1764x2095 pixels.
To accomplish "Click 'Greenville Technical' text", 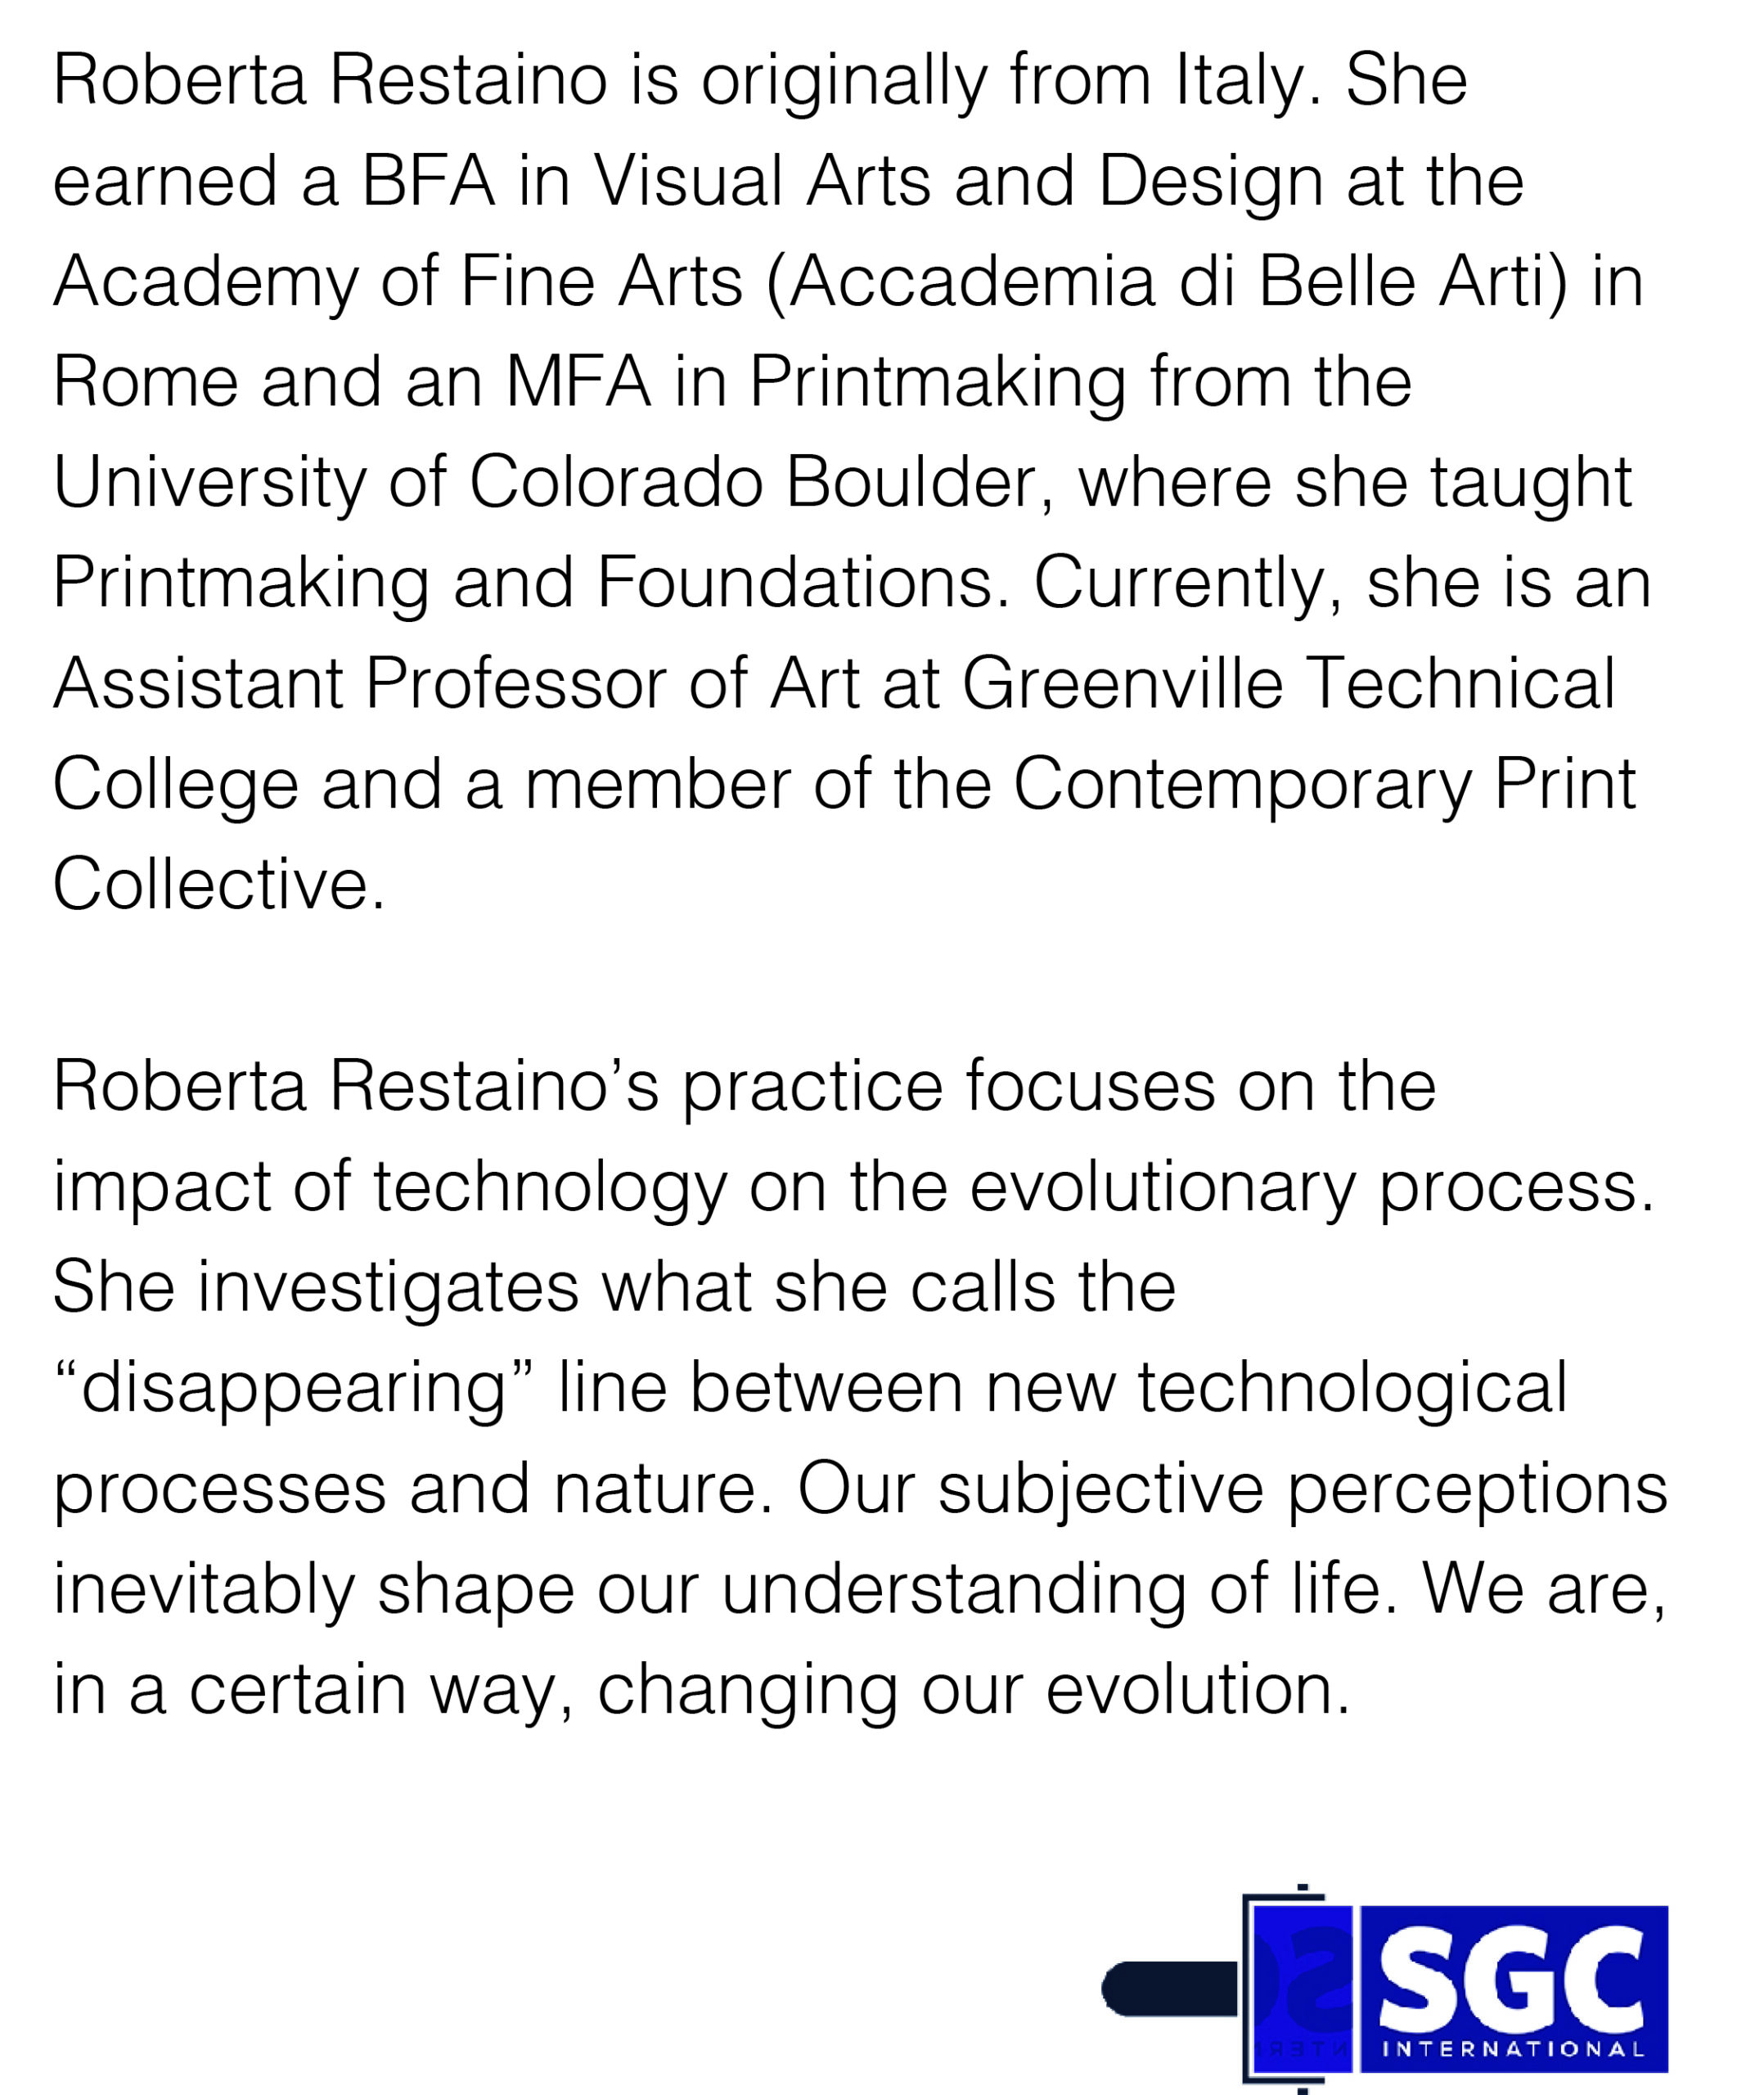I will [x=1288, y=684].
